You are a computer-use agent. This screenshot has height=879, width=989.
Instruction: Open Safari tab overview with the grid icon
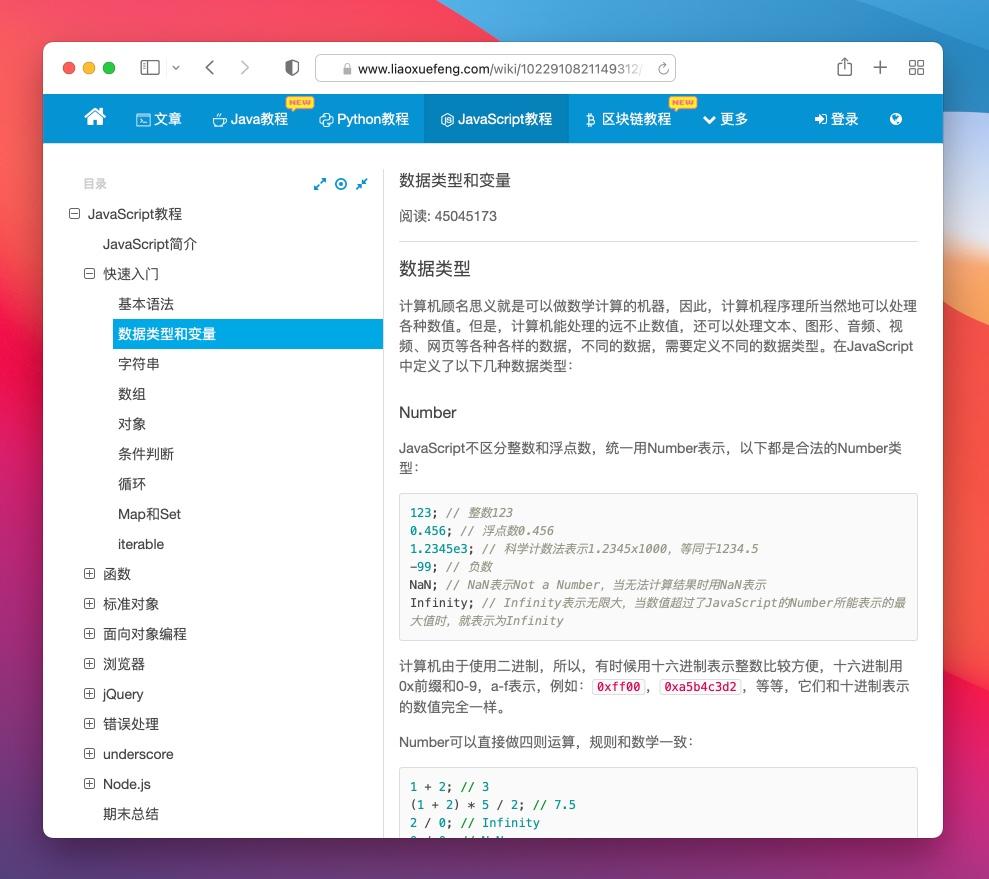(x=916, y=67)
